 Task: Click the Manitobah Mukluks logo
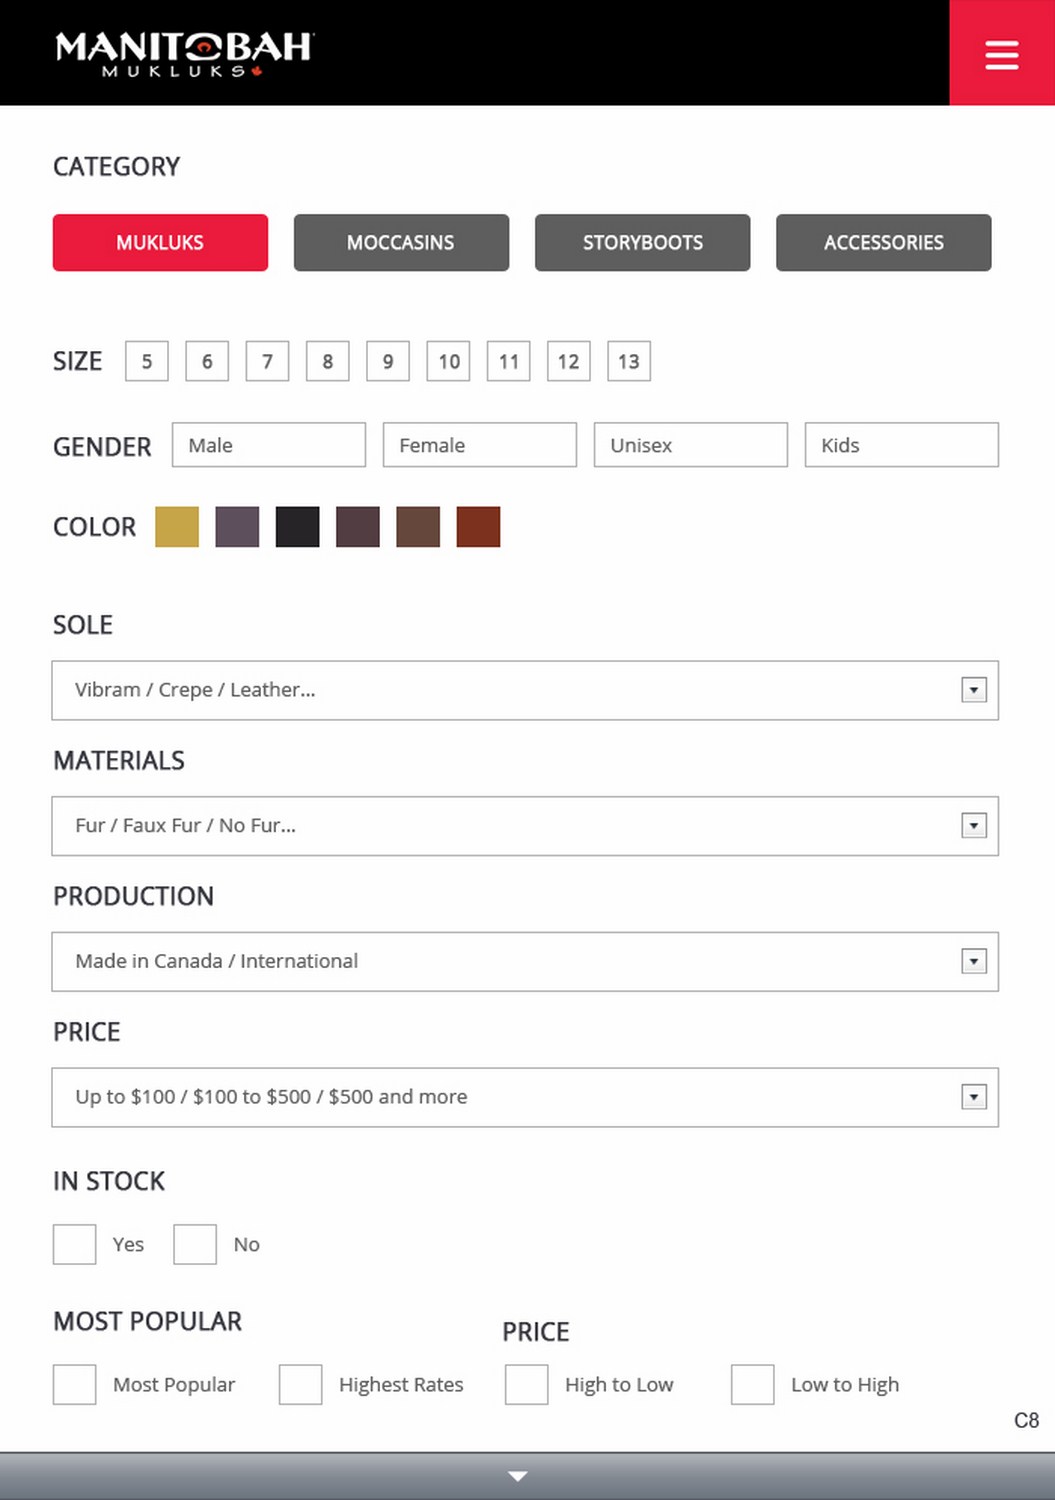184,54
